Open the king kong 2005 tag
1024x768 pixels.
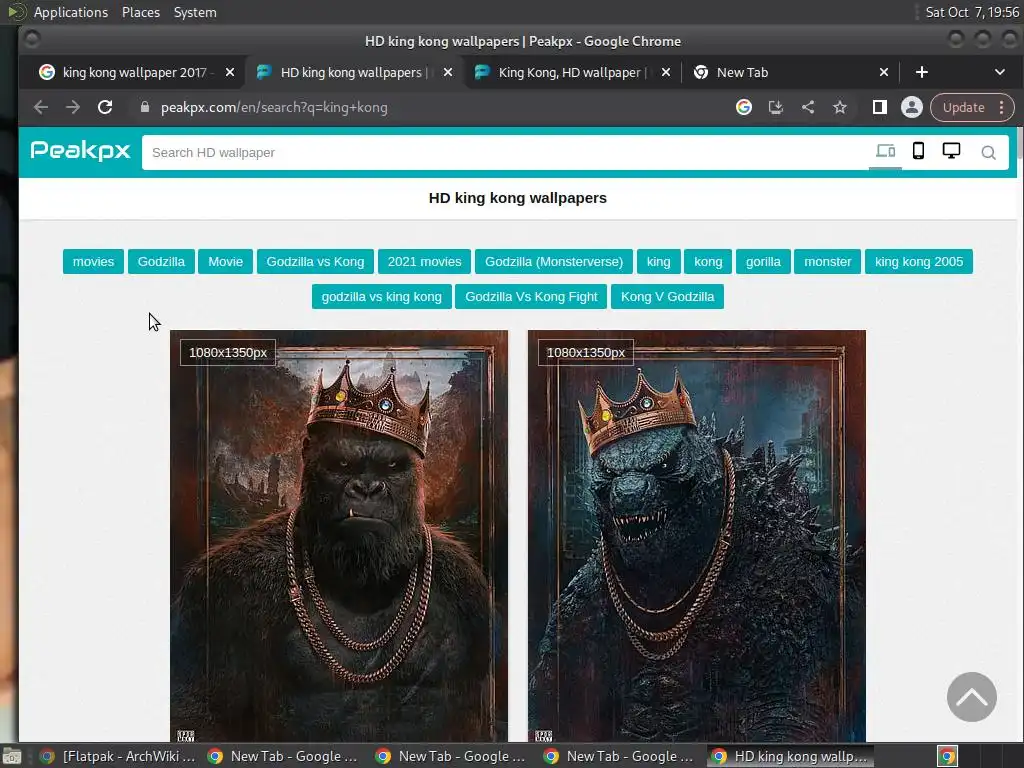pyautogui.click(x=919, y=262)
